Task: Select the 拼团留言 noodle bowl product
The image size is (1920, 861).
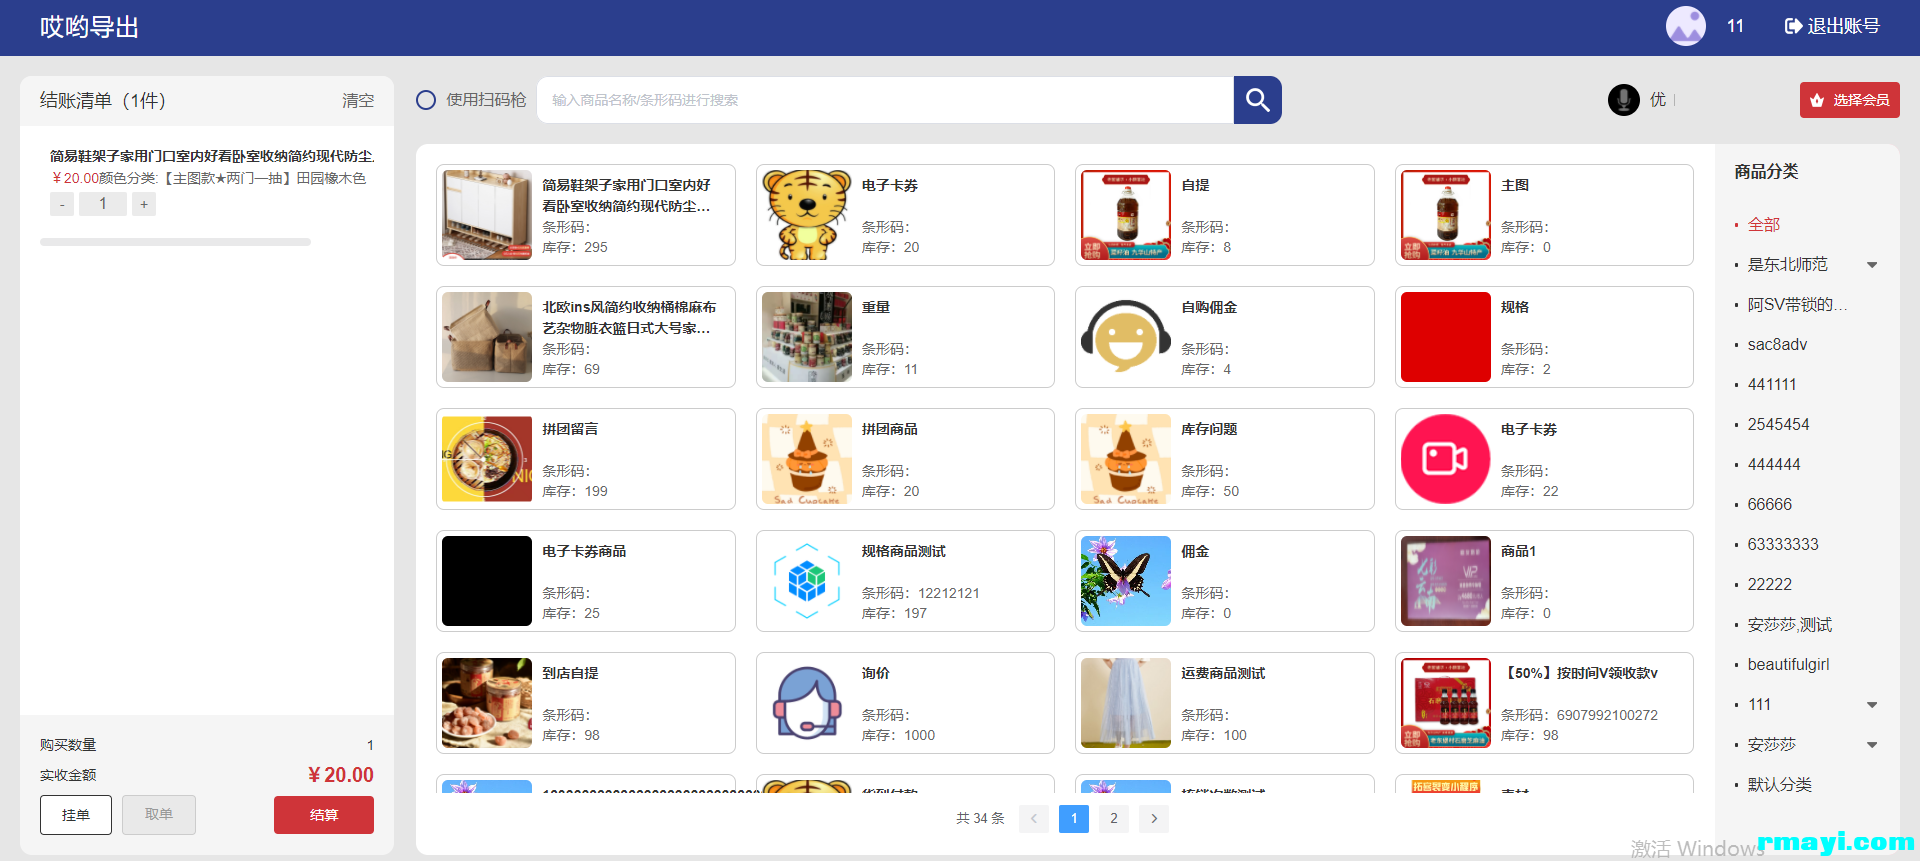Action: tap(487, 459)
